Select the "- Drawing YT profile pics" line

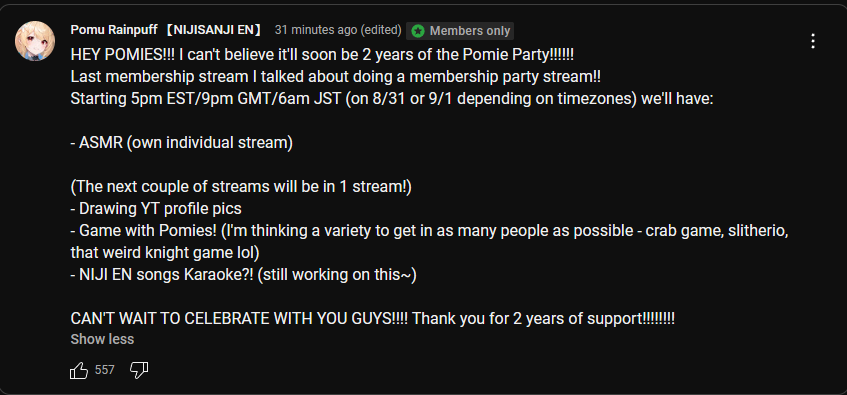(x=156, y=209)
